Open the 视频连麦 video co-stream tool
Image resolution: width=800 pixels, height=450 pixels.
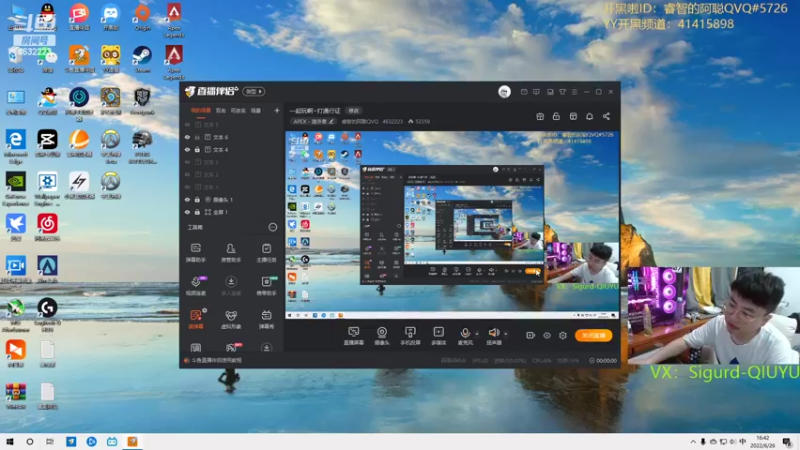coord(195,286)
